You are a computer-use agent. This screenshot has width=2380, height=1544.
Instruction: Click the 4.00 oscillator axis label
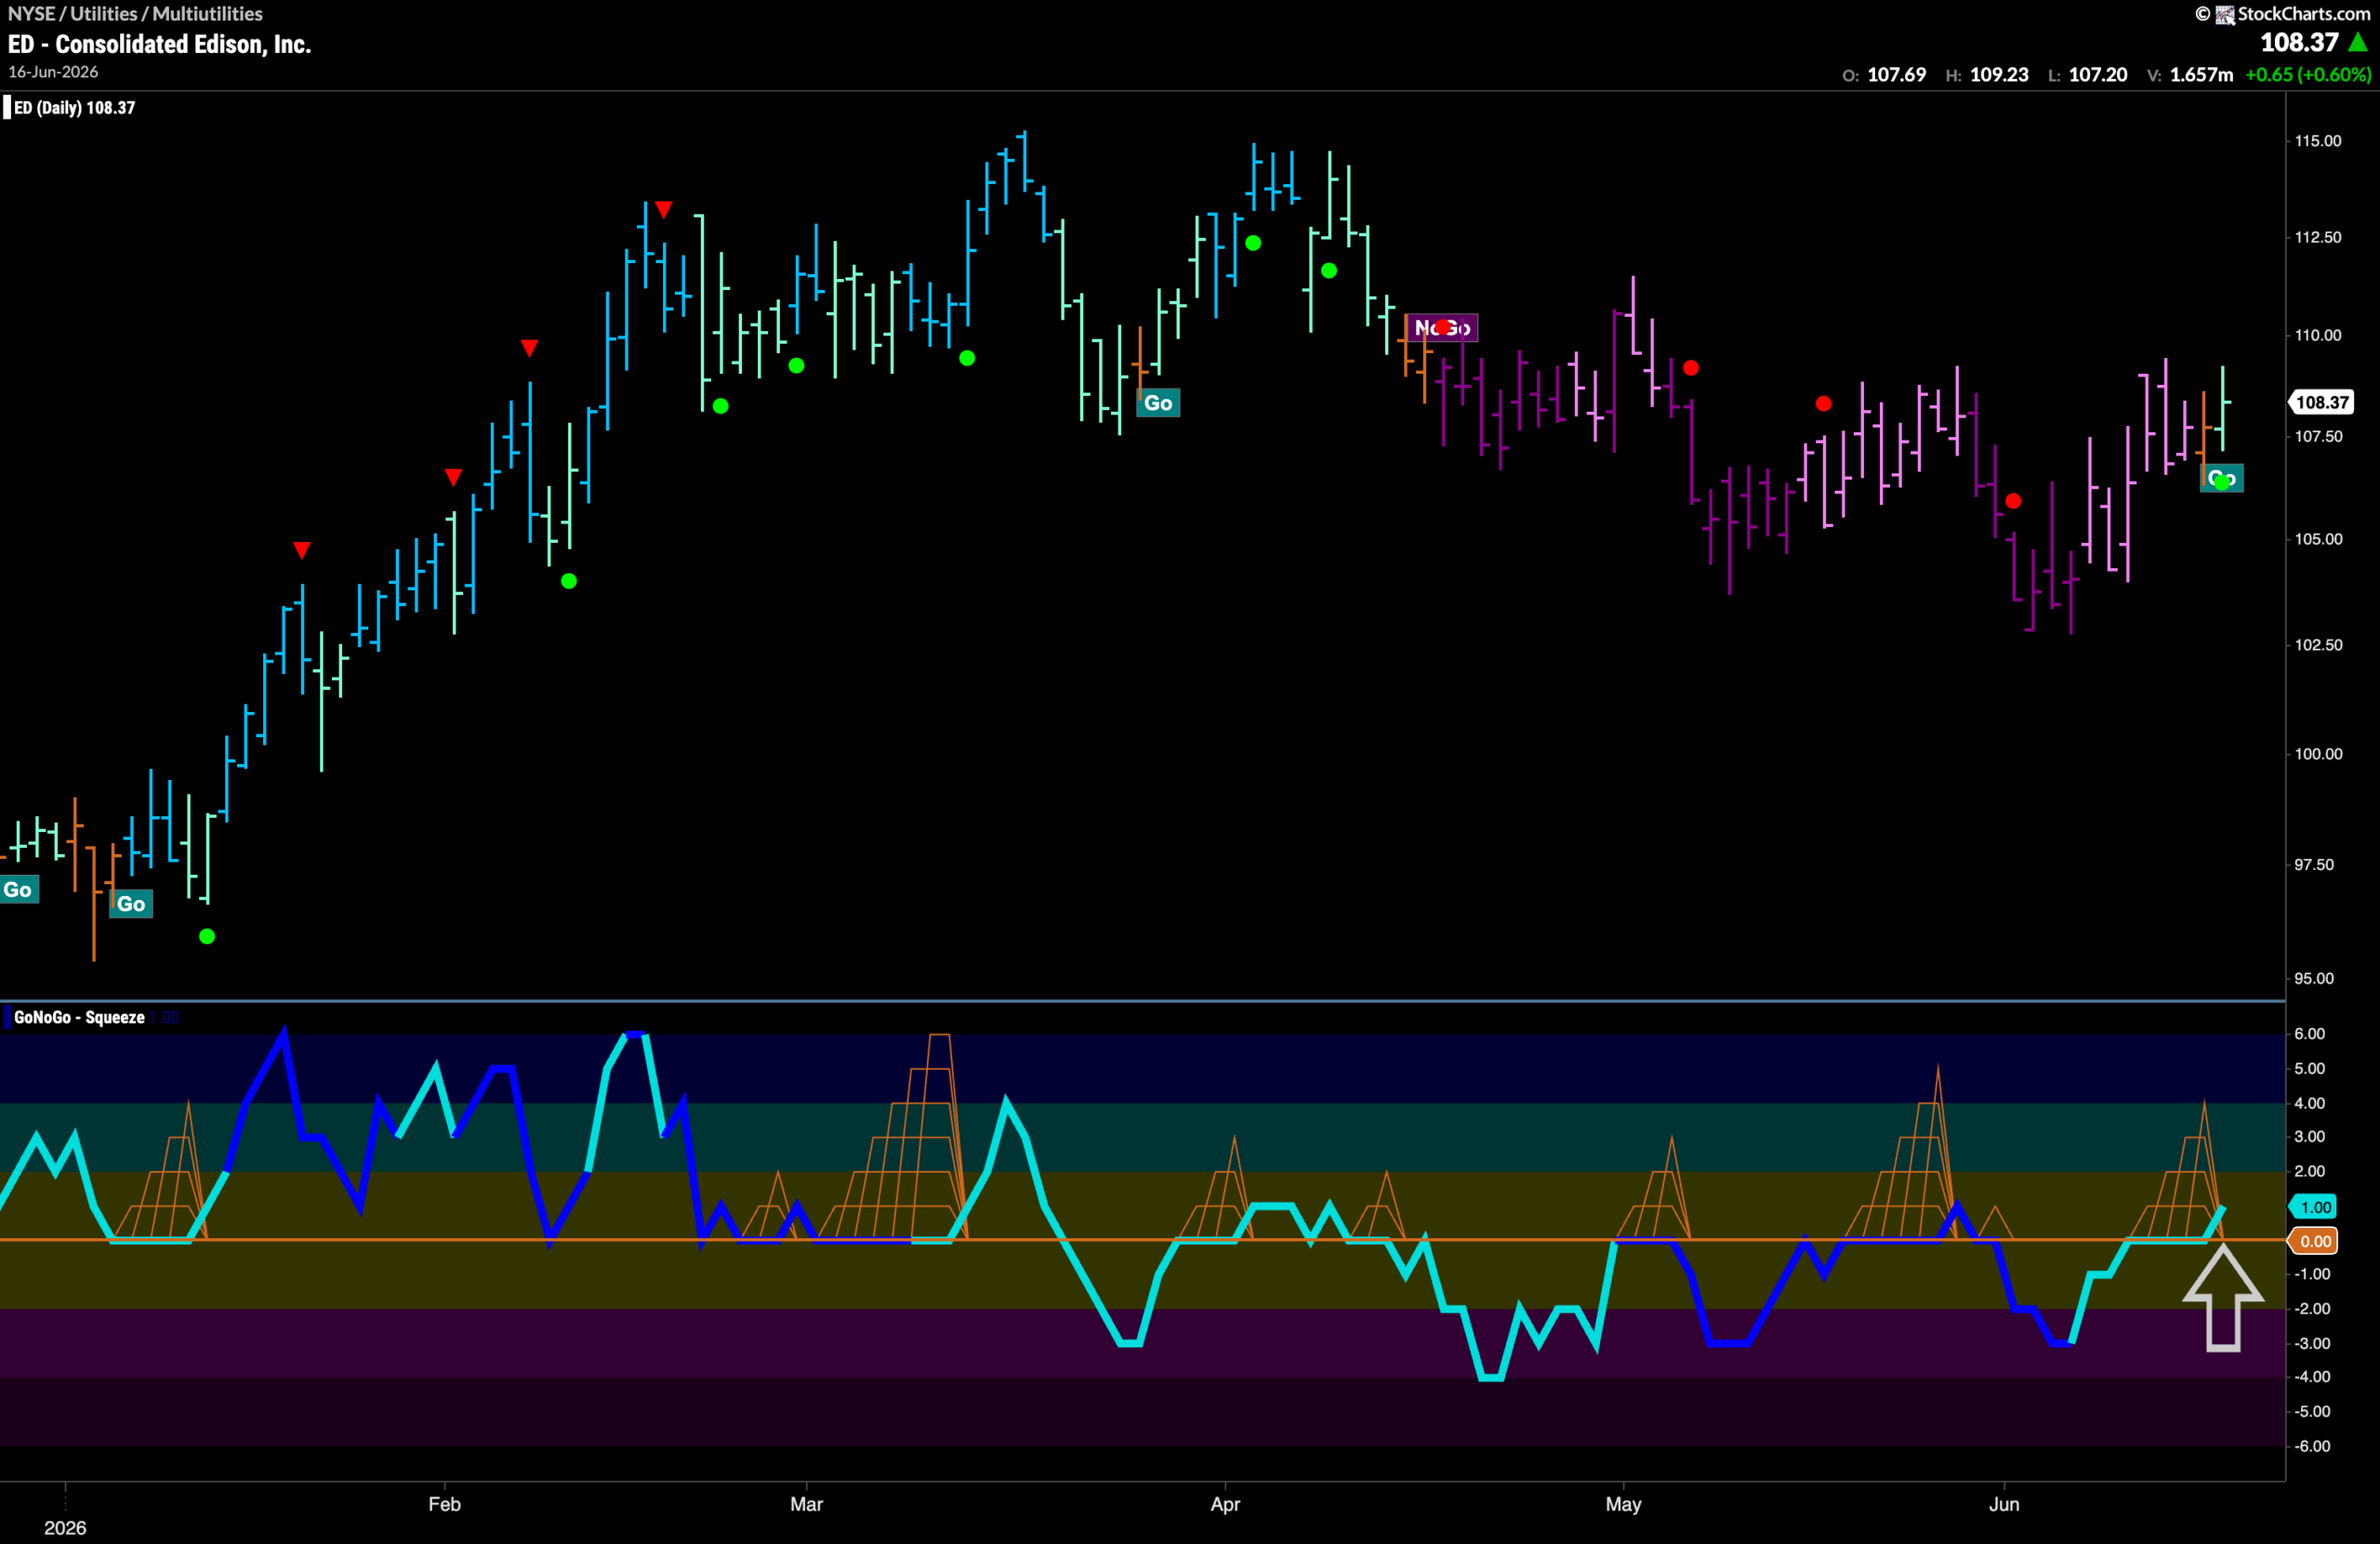pos(2310,1103)
